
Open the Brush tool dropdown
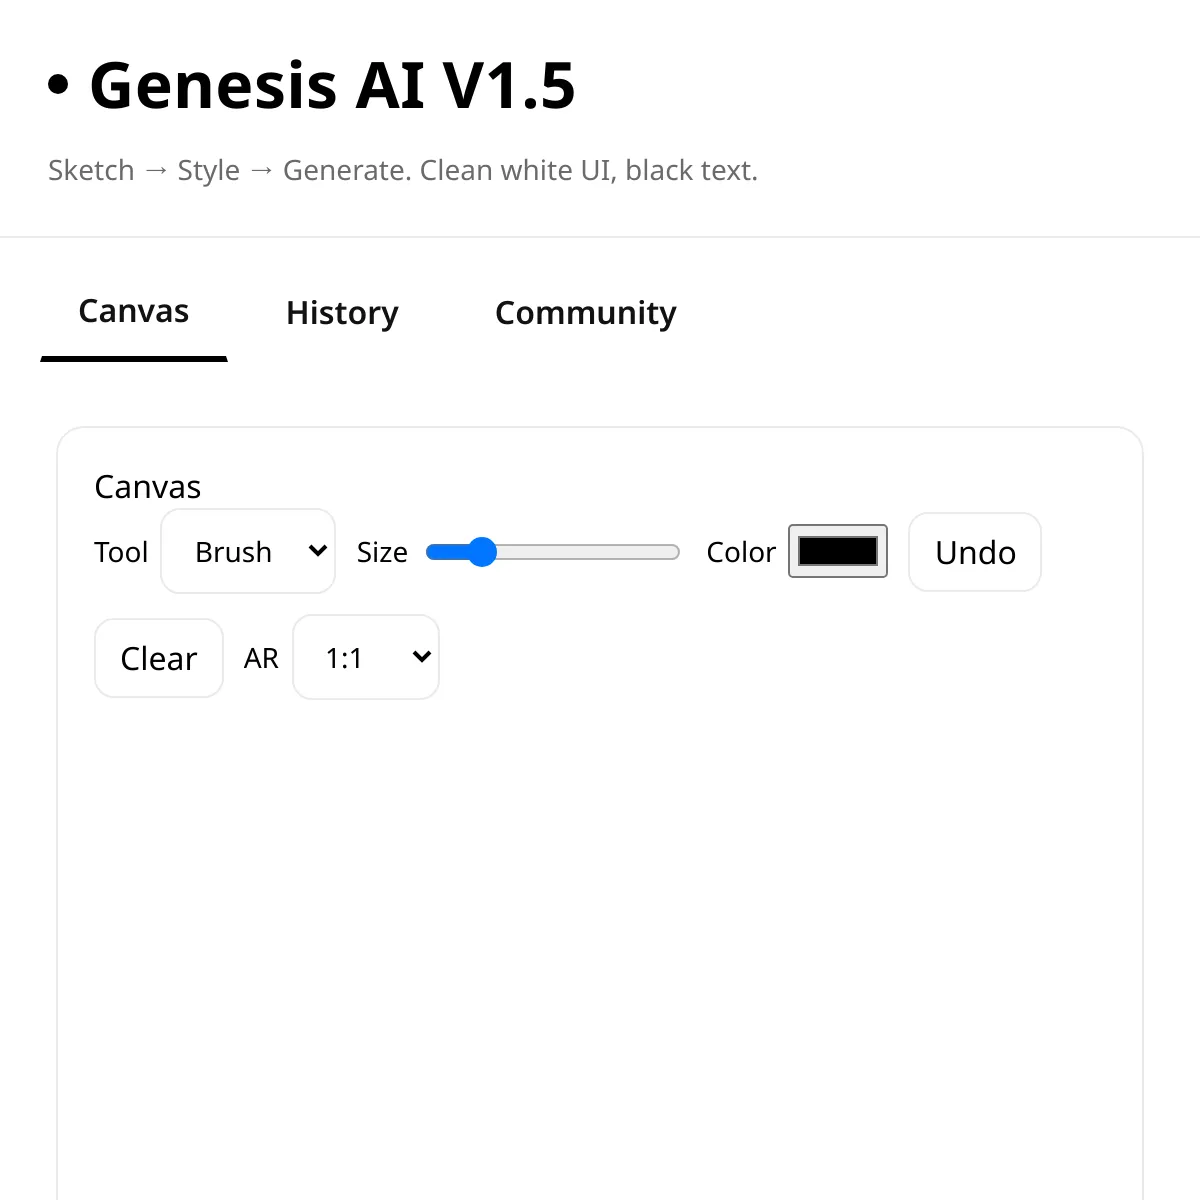(248, 551)
